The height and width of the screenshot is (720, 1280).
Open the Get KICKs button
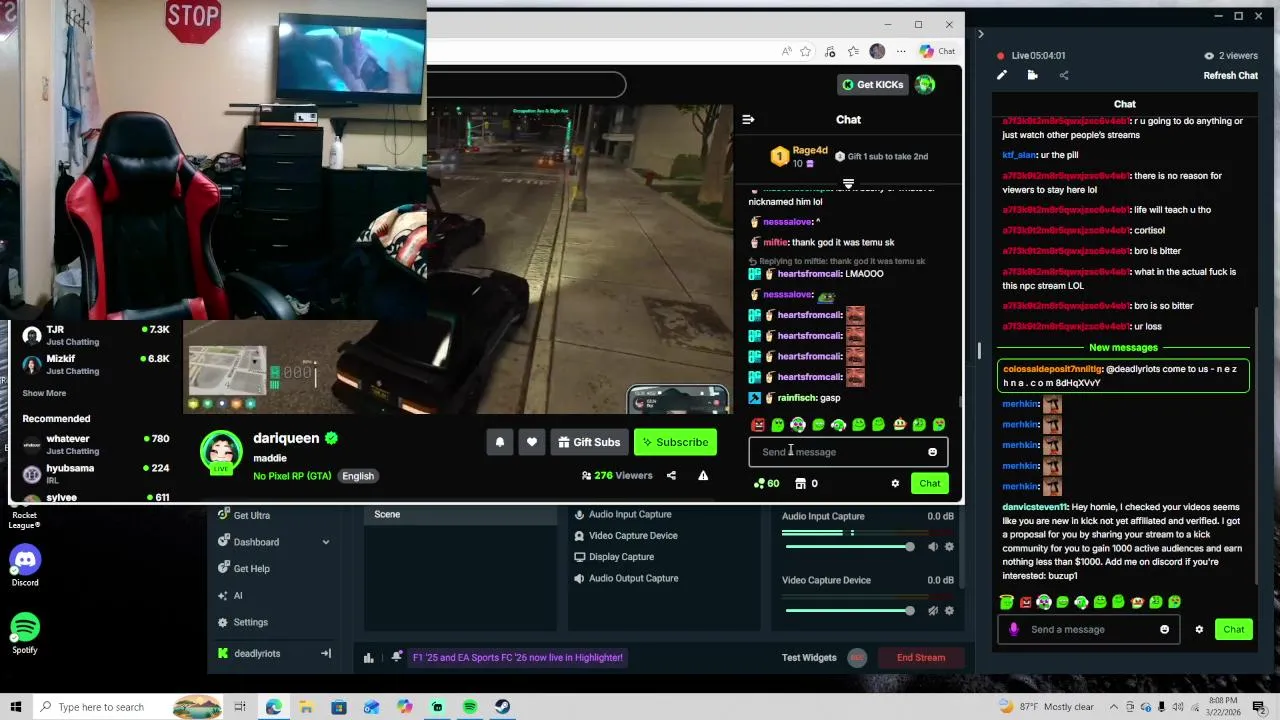click(x=873, y=84)
